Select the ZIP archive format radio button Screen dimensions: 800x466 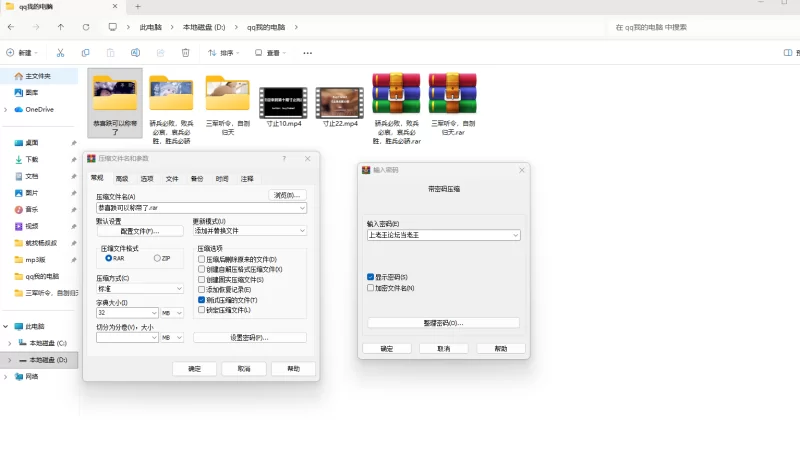[156, 258]
